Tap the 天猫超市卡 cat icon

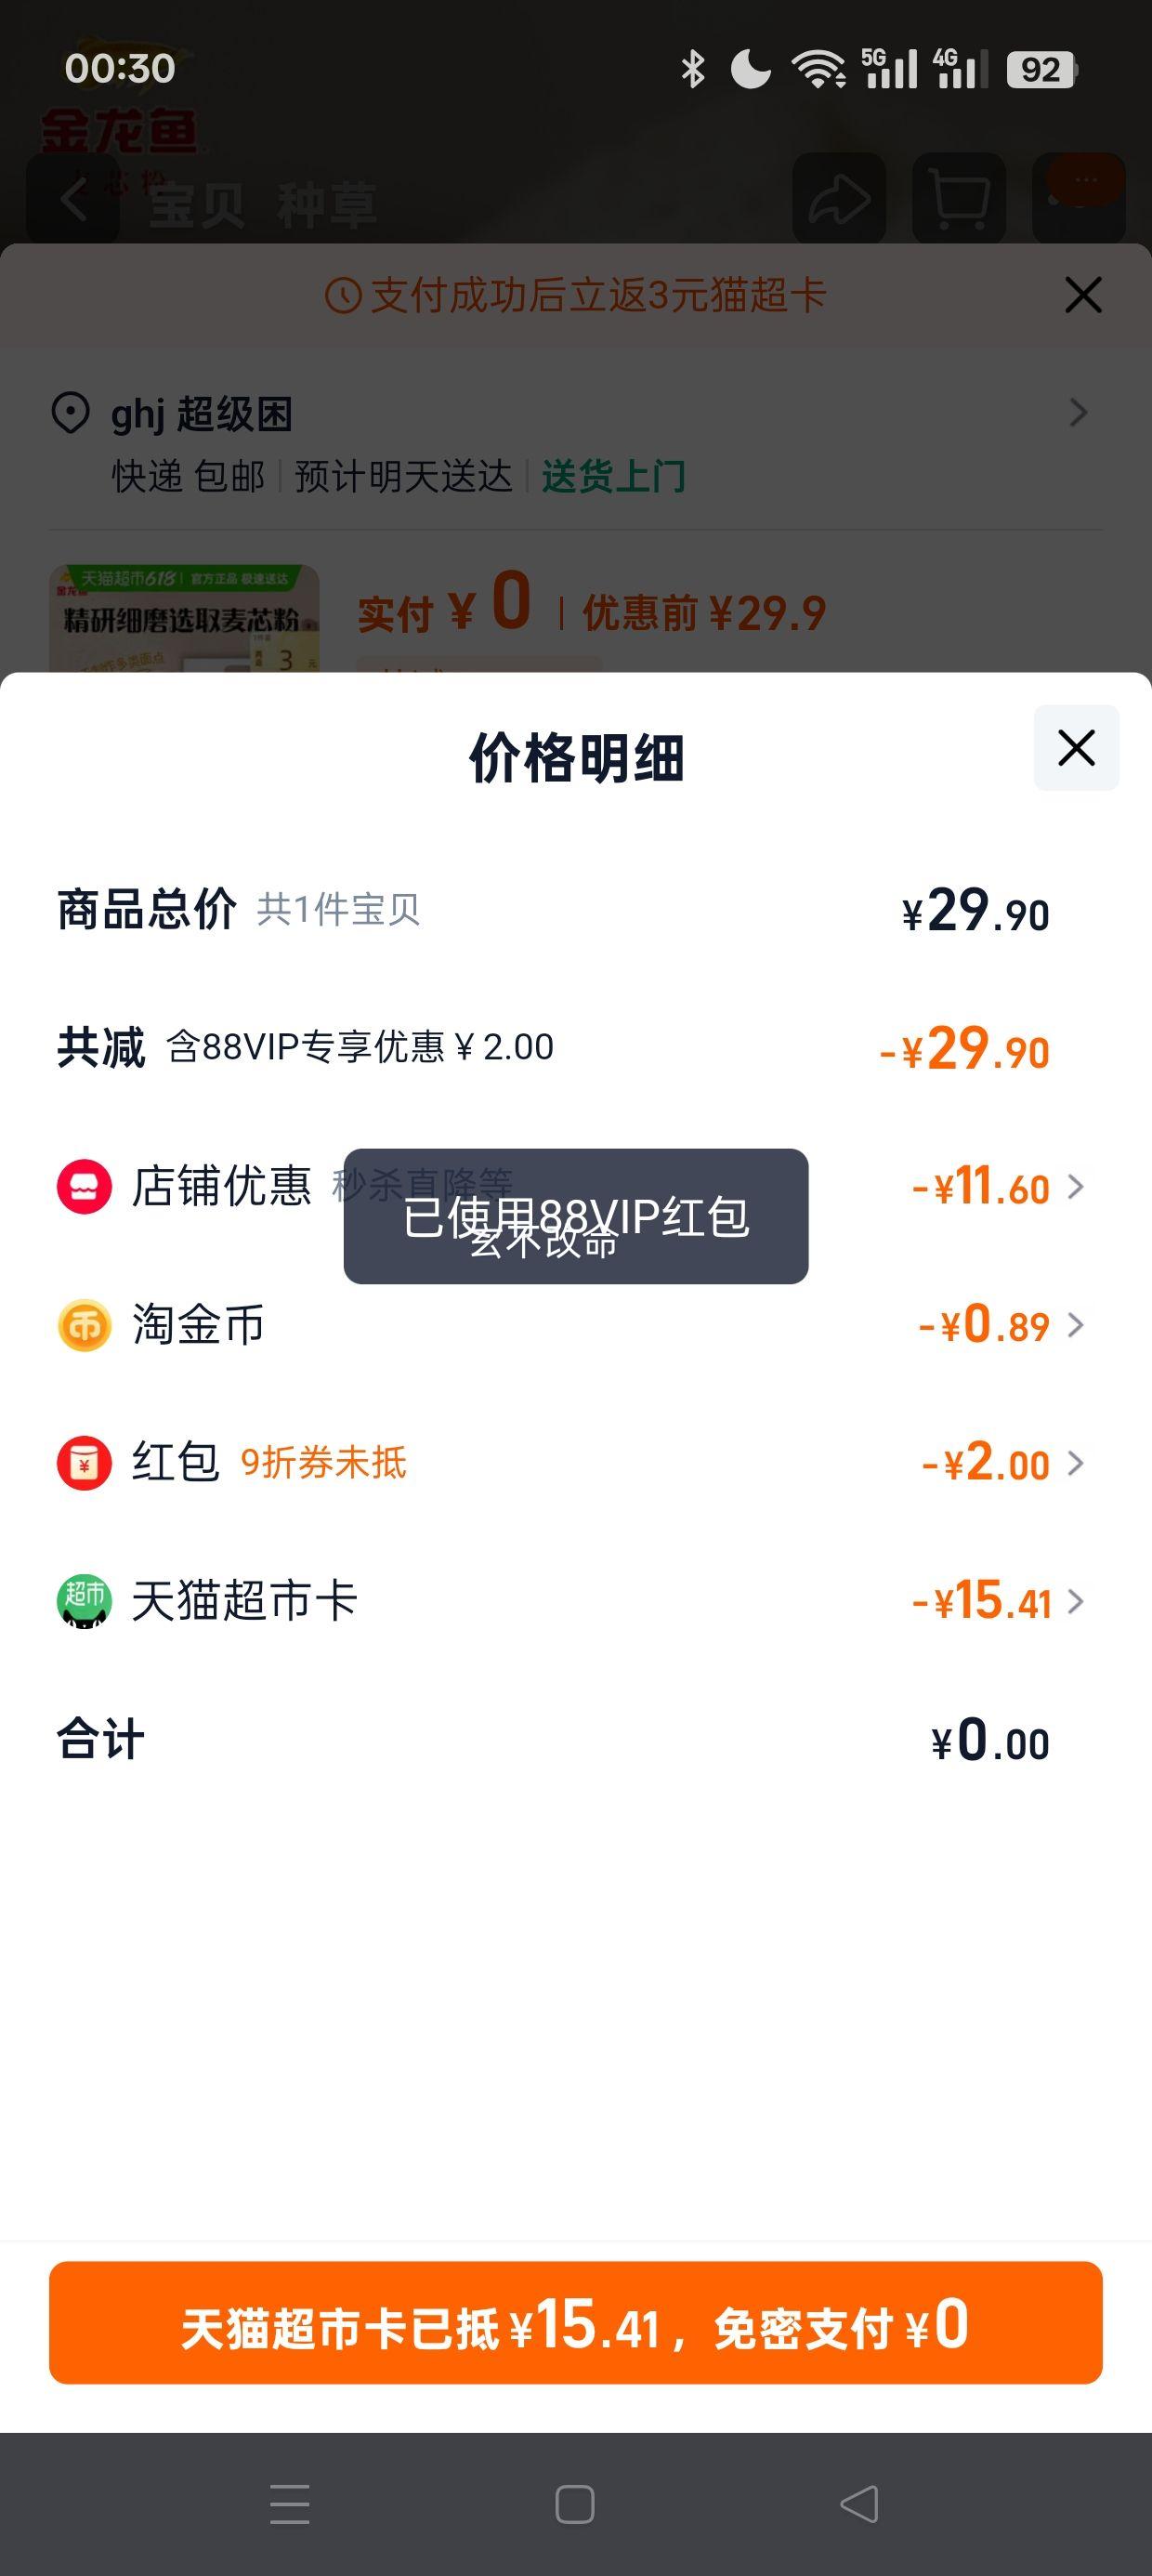pos(84,1601)
